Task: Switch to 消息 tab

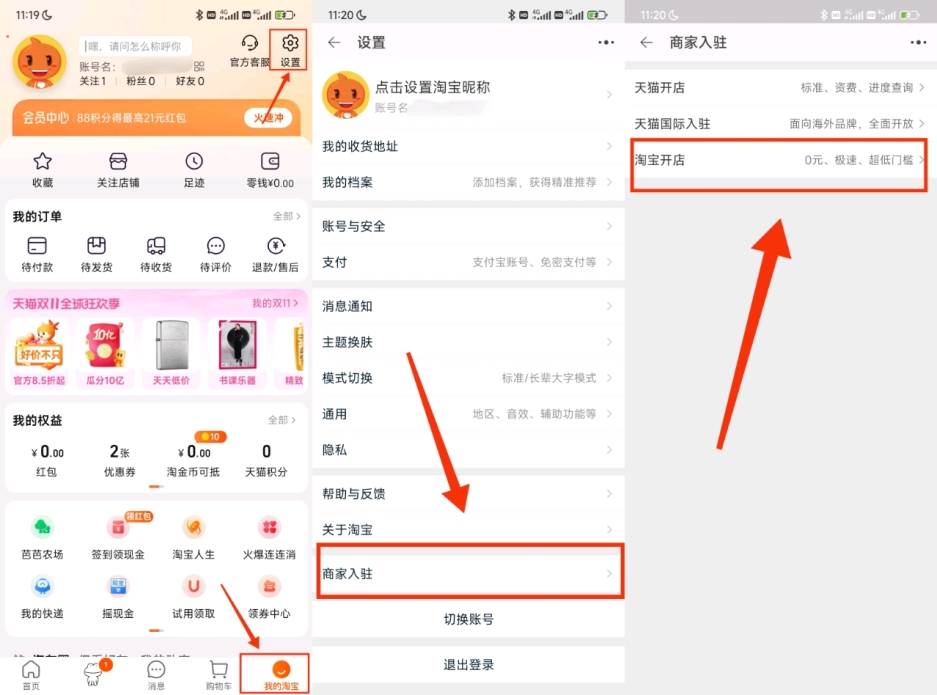Action: point(156,675)
